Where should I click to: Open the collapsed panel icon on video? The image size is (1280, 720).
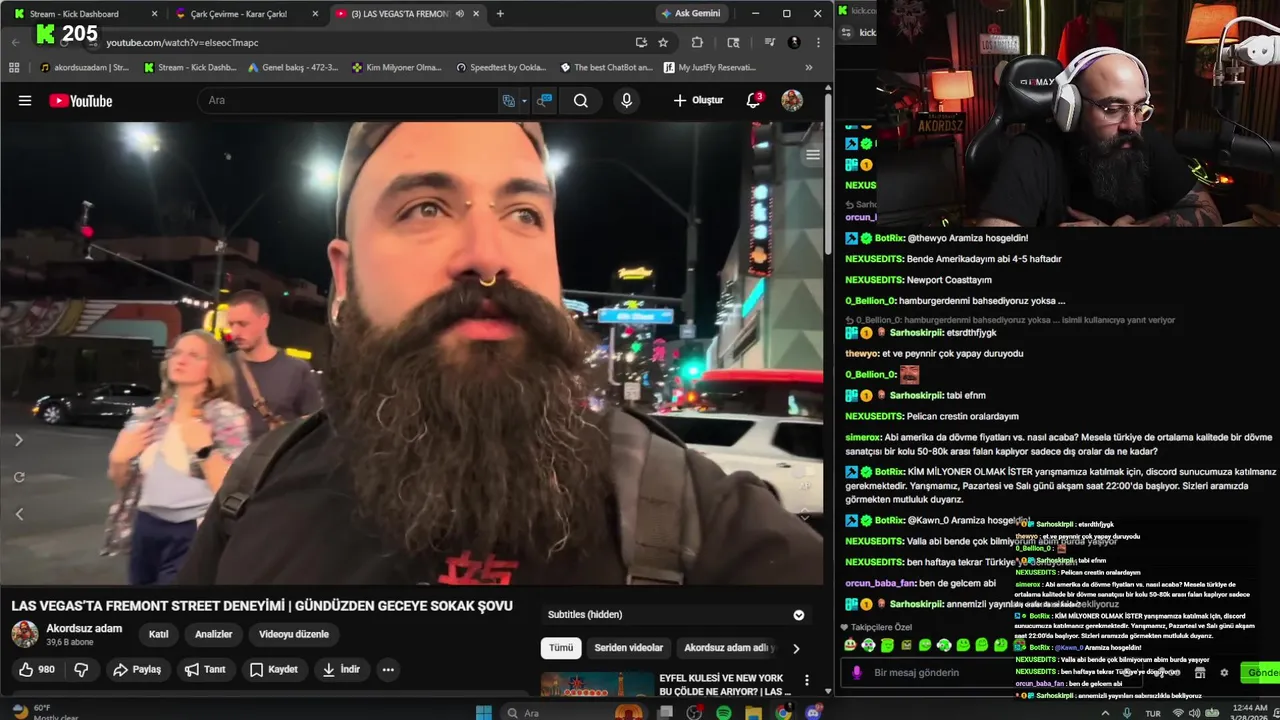pos(813,154)
